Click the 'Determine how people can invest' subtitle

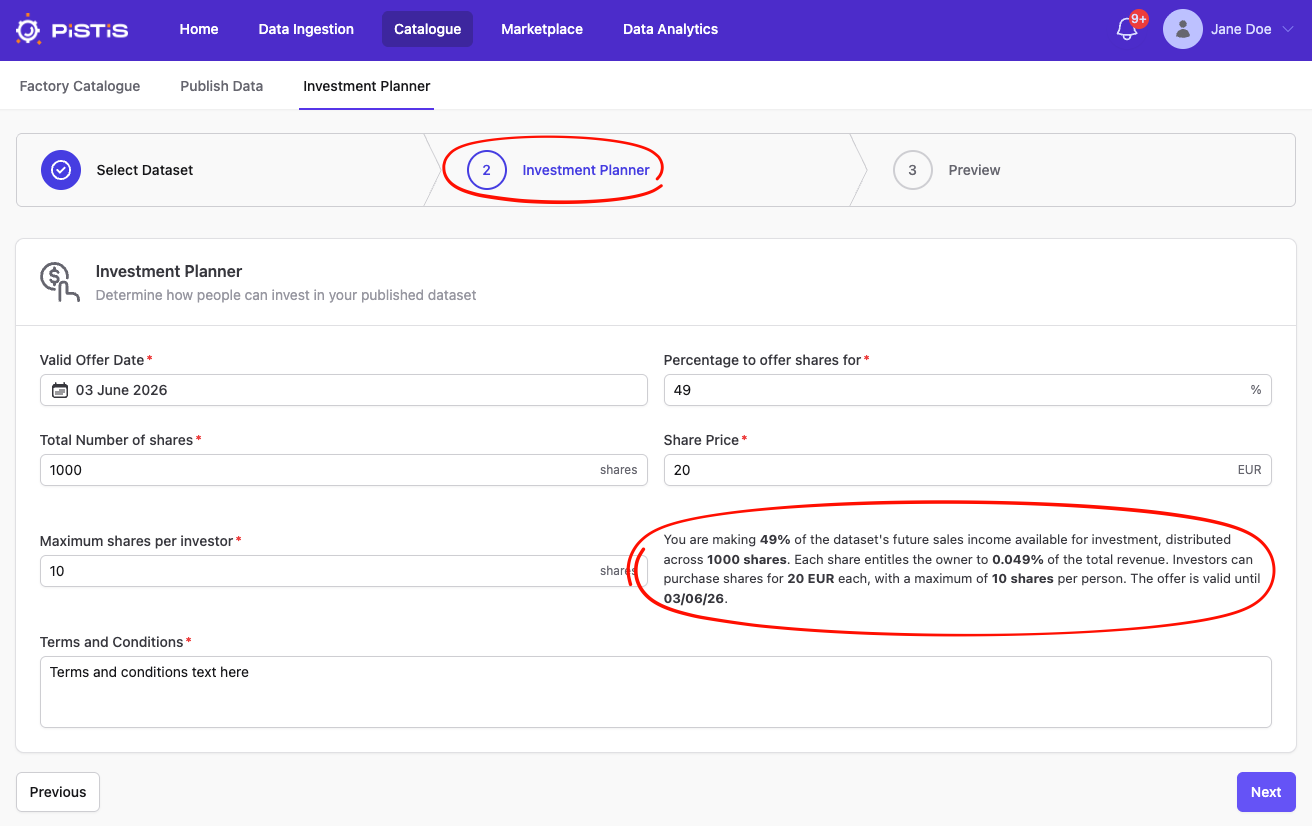tap(286, 295)
